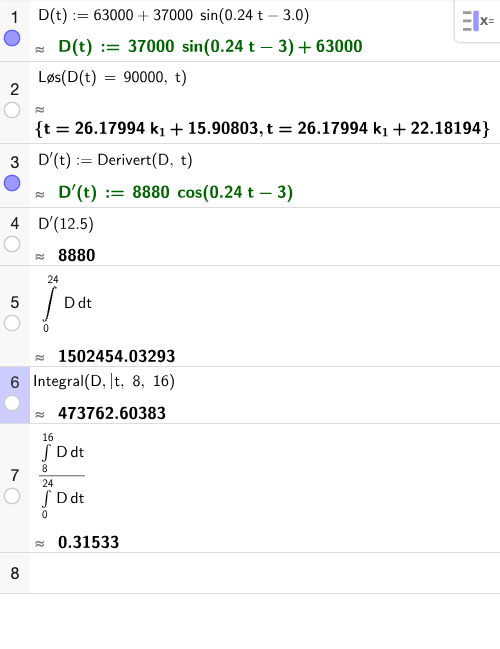Click output value 1502454.03293
The height and width of the screenshot is (649, 500).
[x=117, y=356]
